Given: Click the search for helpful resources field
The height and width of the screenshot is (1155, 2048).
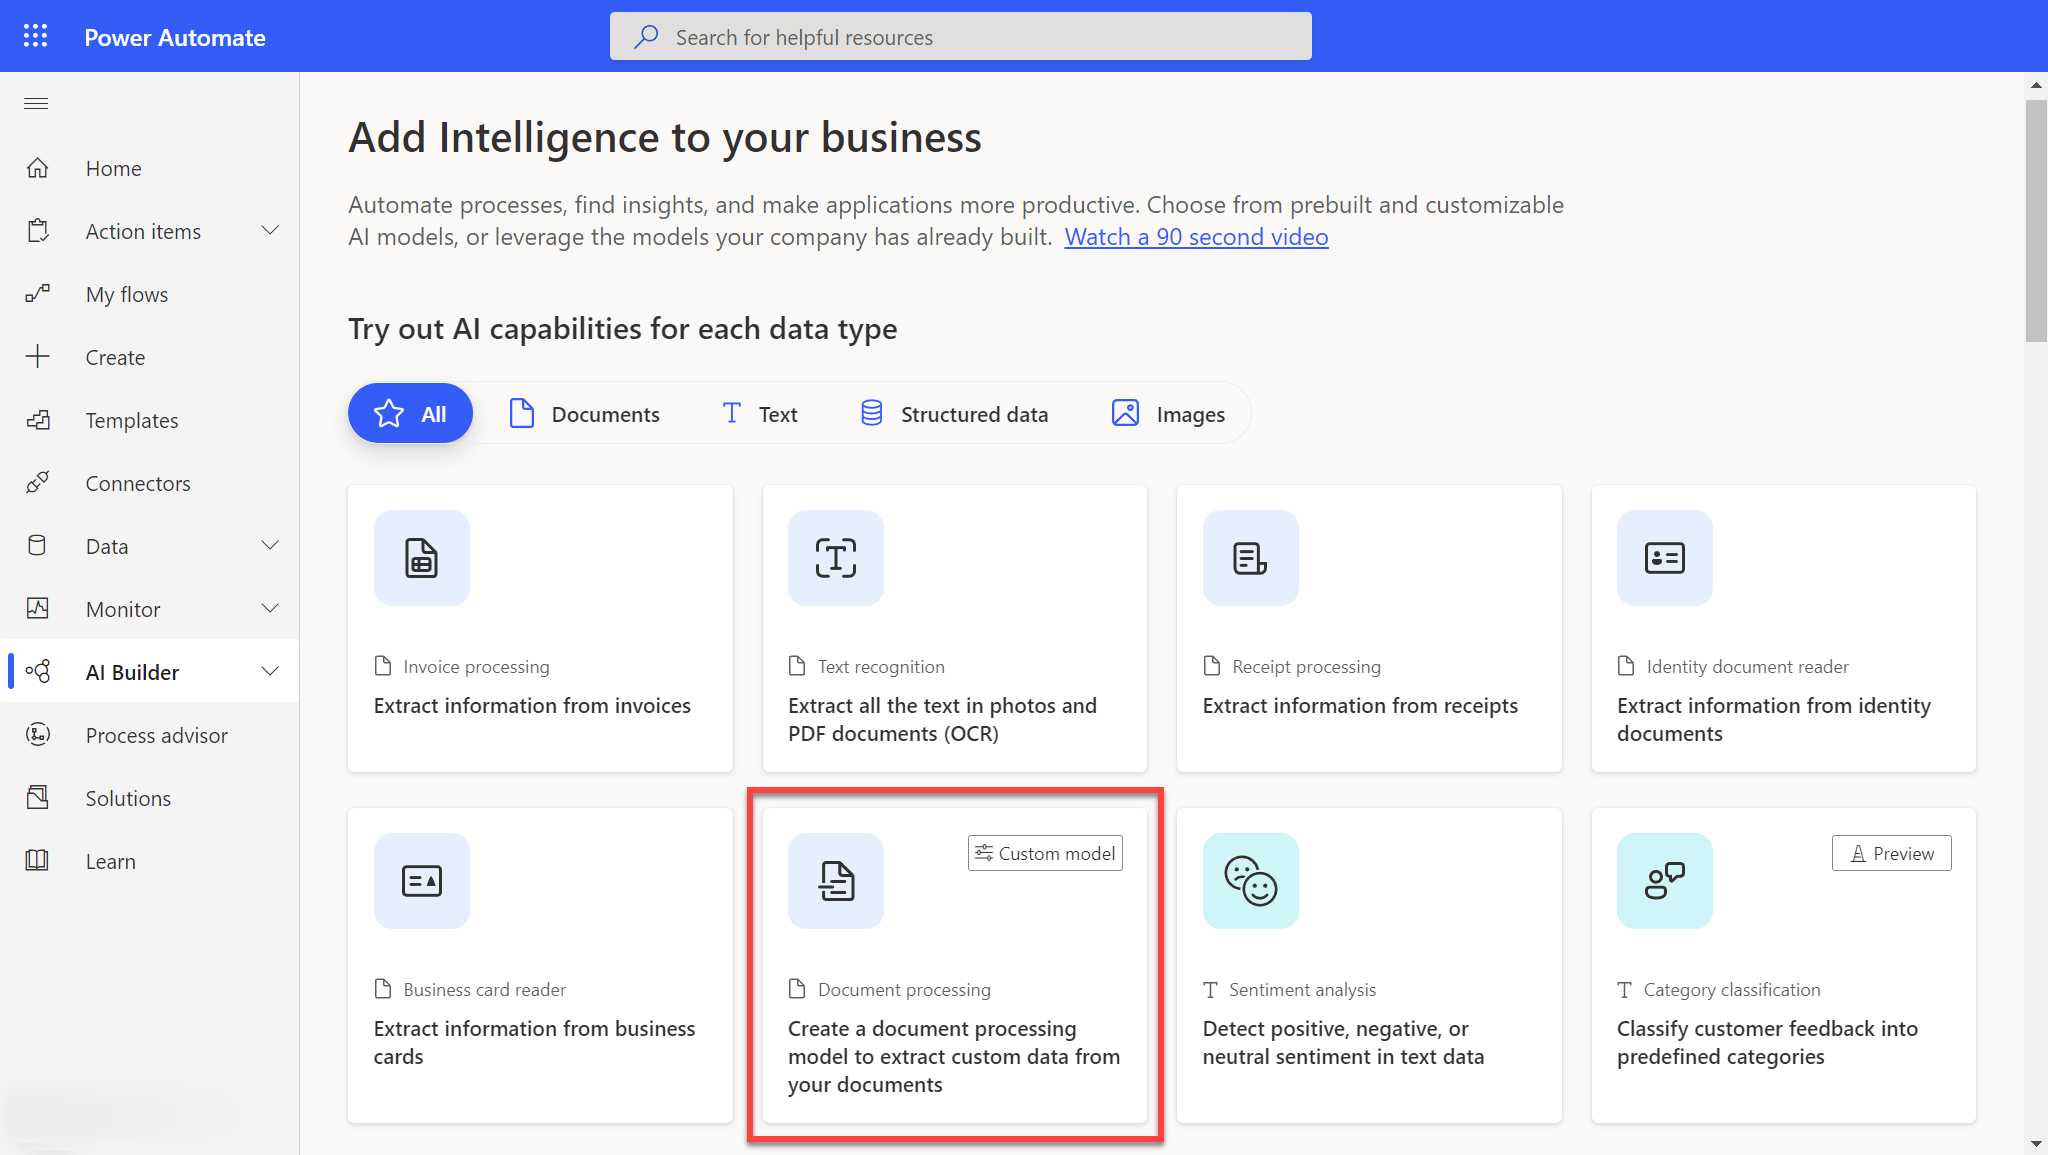Looking at the screenshot, I should pyautogui.click(x=960, y=36).
